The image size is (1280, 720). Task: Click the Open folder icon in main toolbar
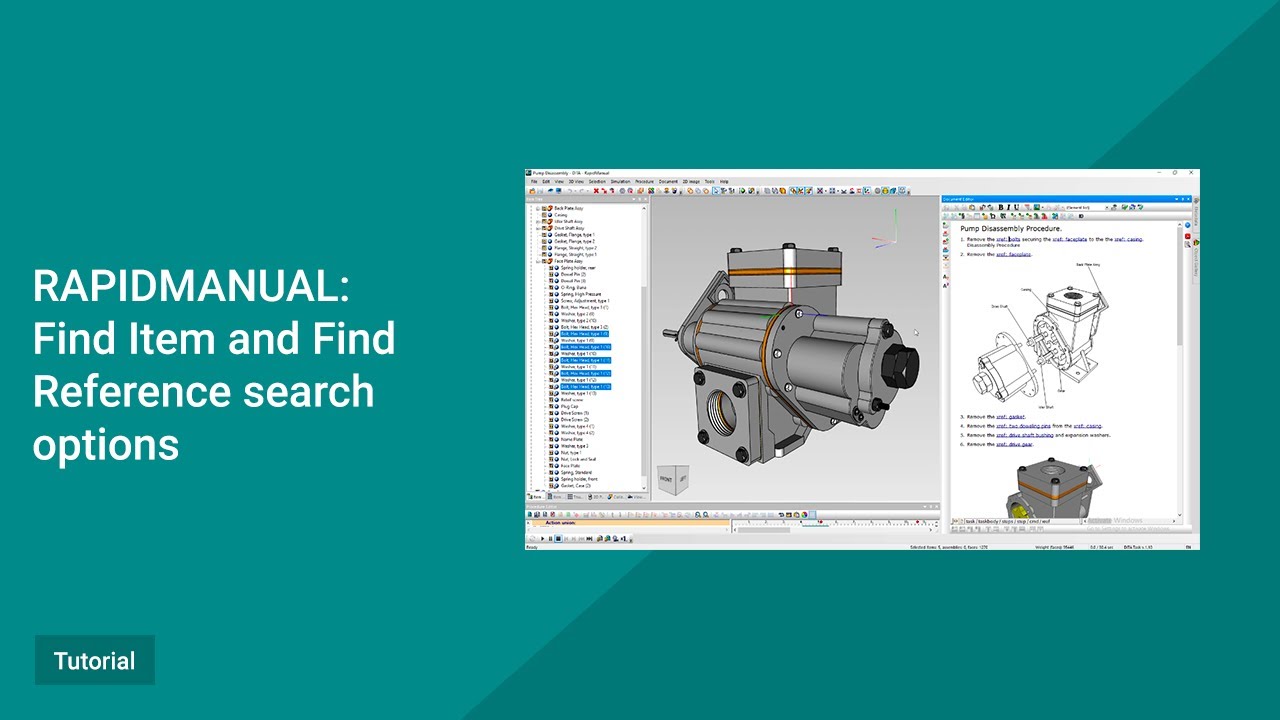532,190
